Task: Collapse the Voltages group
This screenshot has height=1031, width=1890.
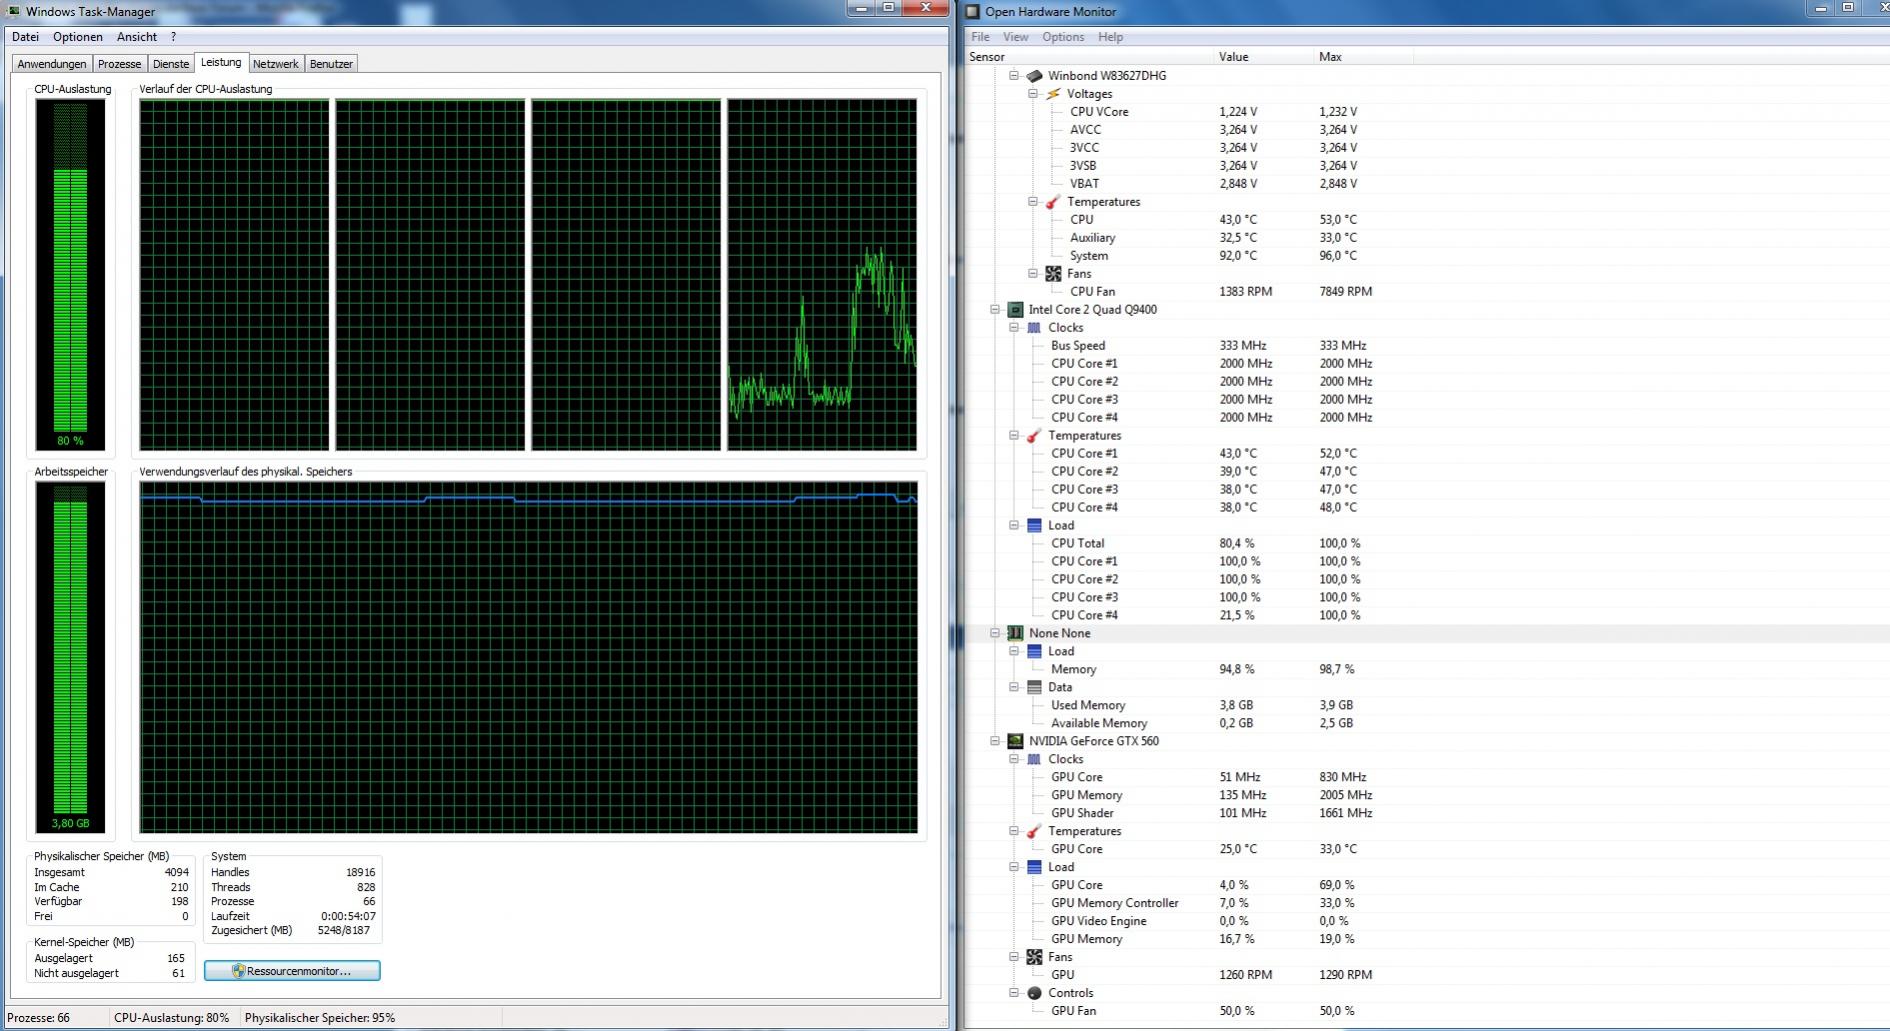Action: 1033,94
